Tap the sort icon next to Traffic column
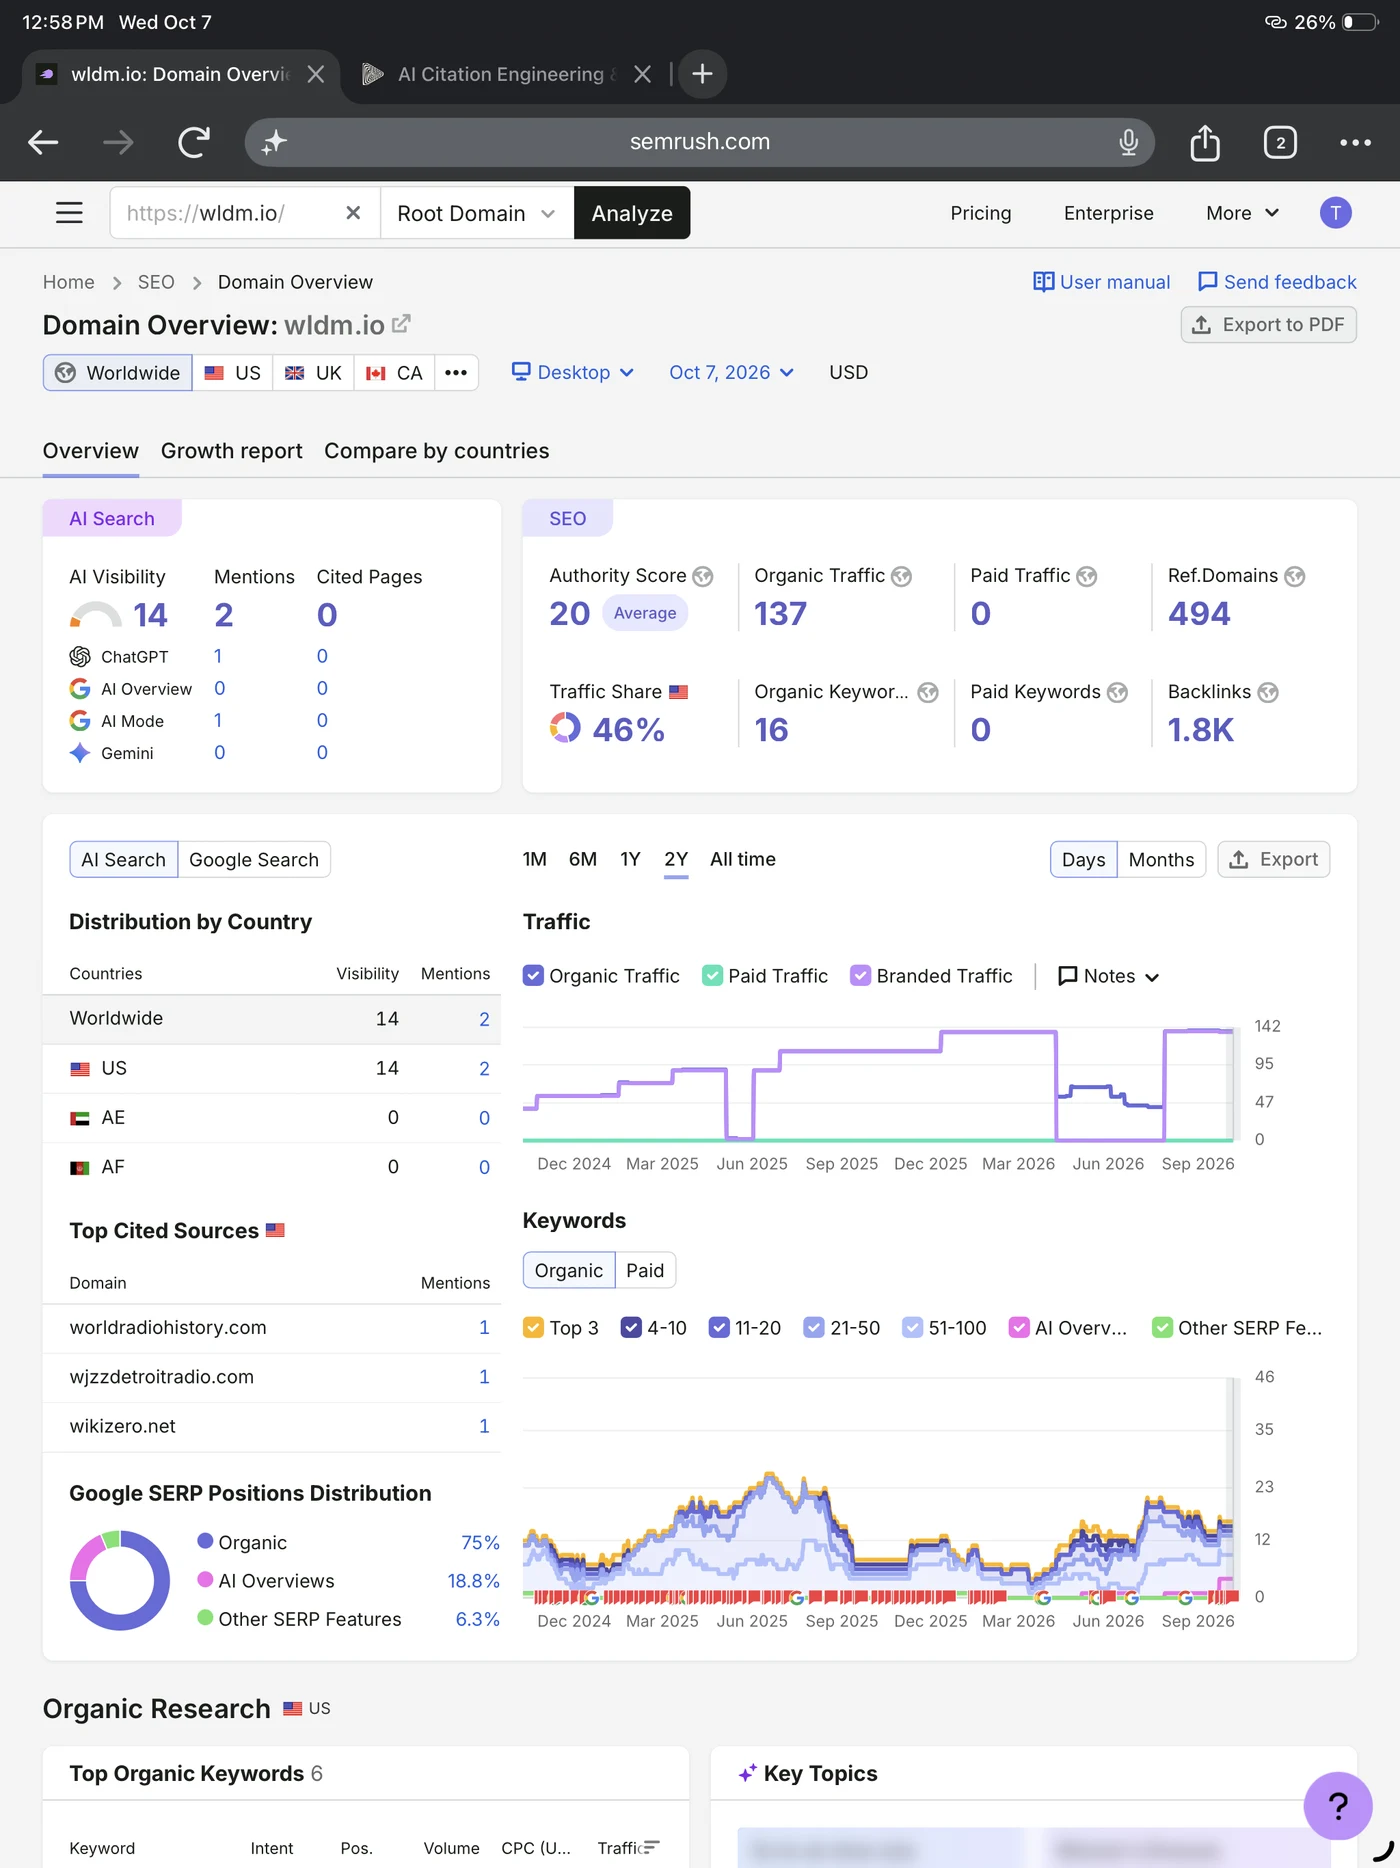 pos(651,1847)
